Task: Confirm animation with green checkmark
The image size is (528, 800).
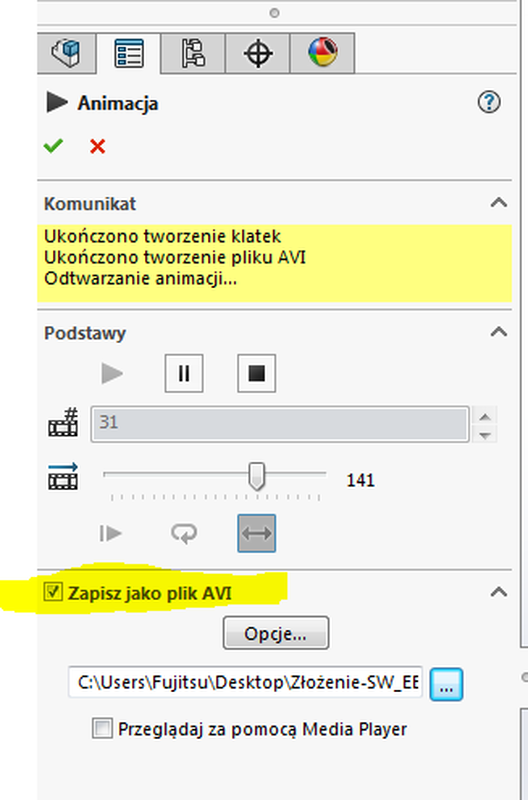Action: [x=53, y=146]
